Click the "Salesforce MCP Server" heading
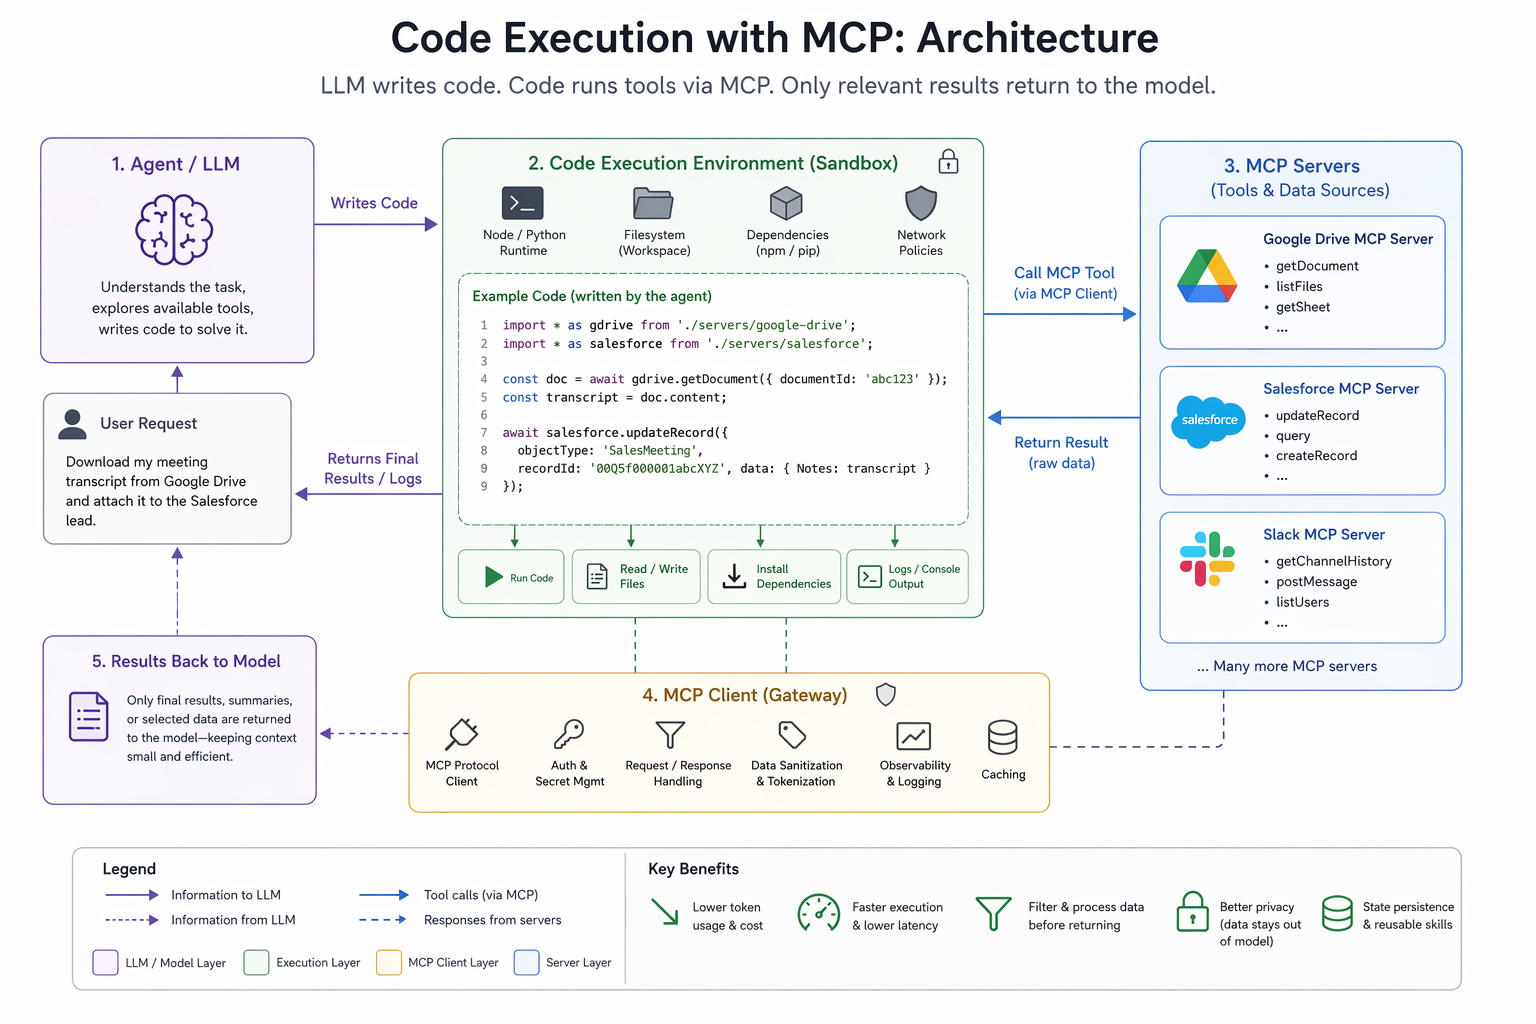This screenshot has height=1024, width=1536. tap(1341, 389)
